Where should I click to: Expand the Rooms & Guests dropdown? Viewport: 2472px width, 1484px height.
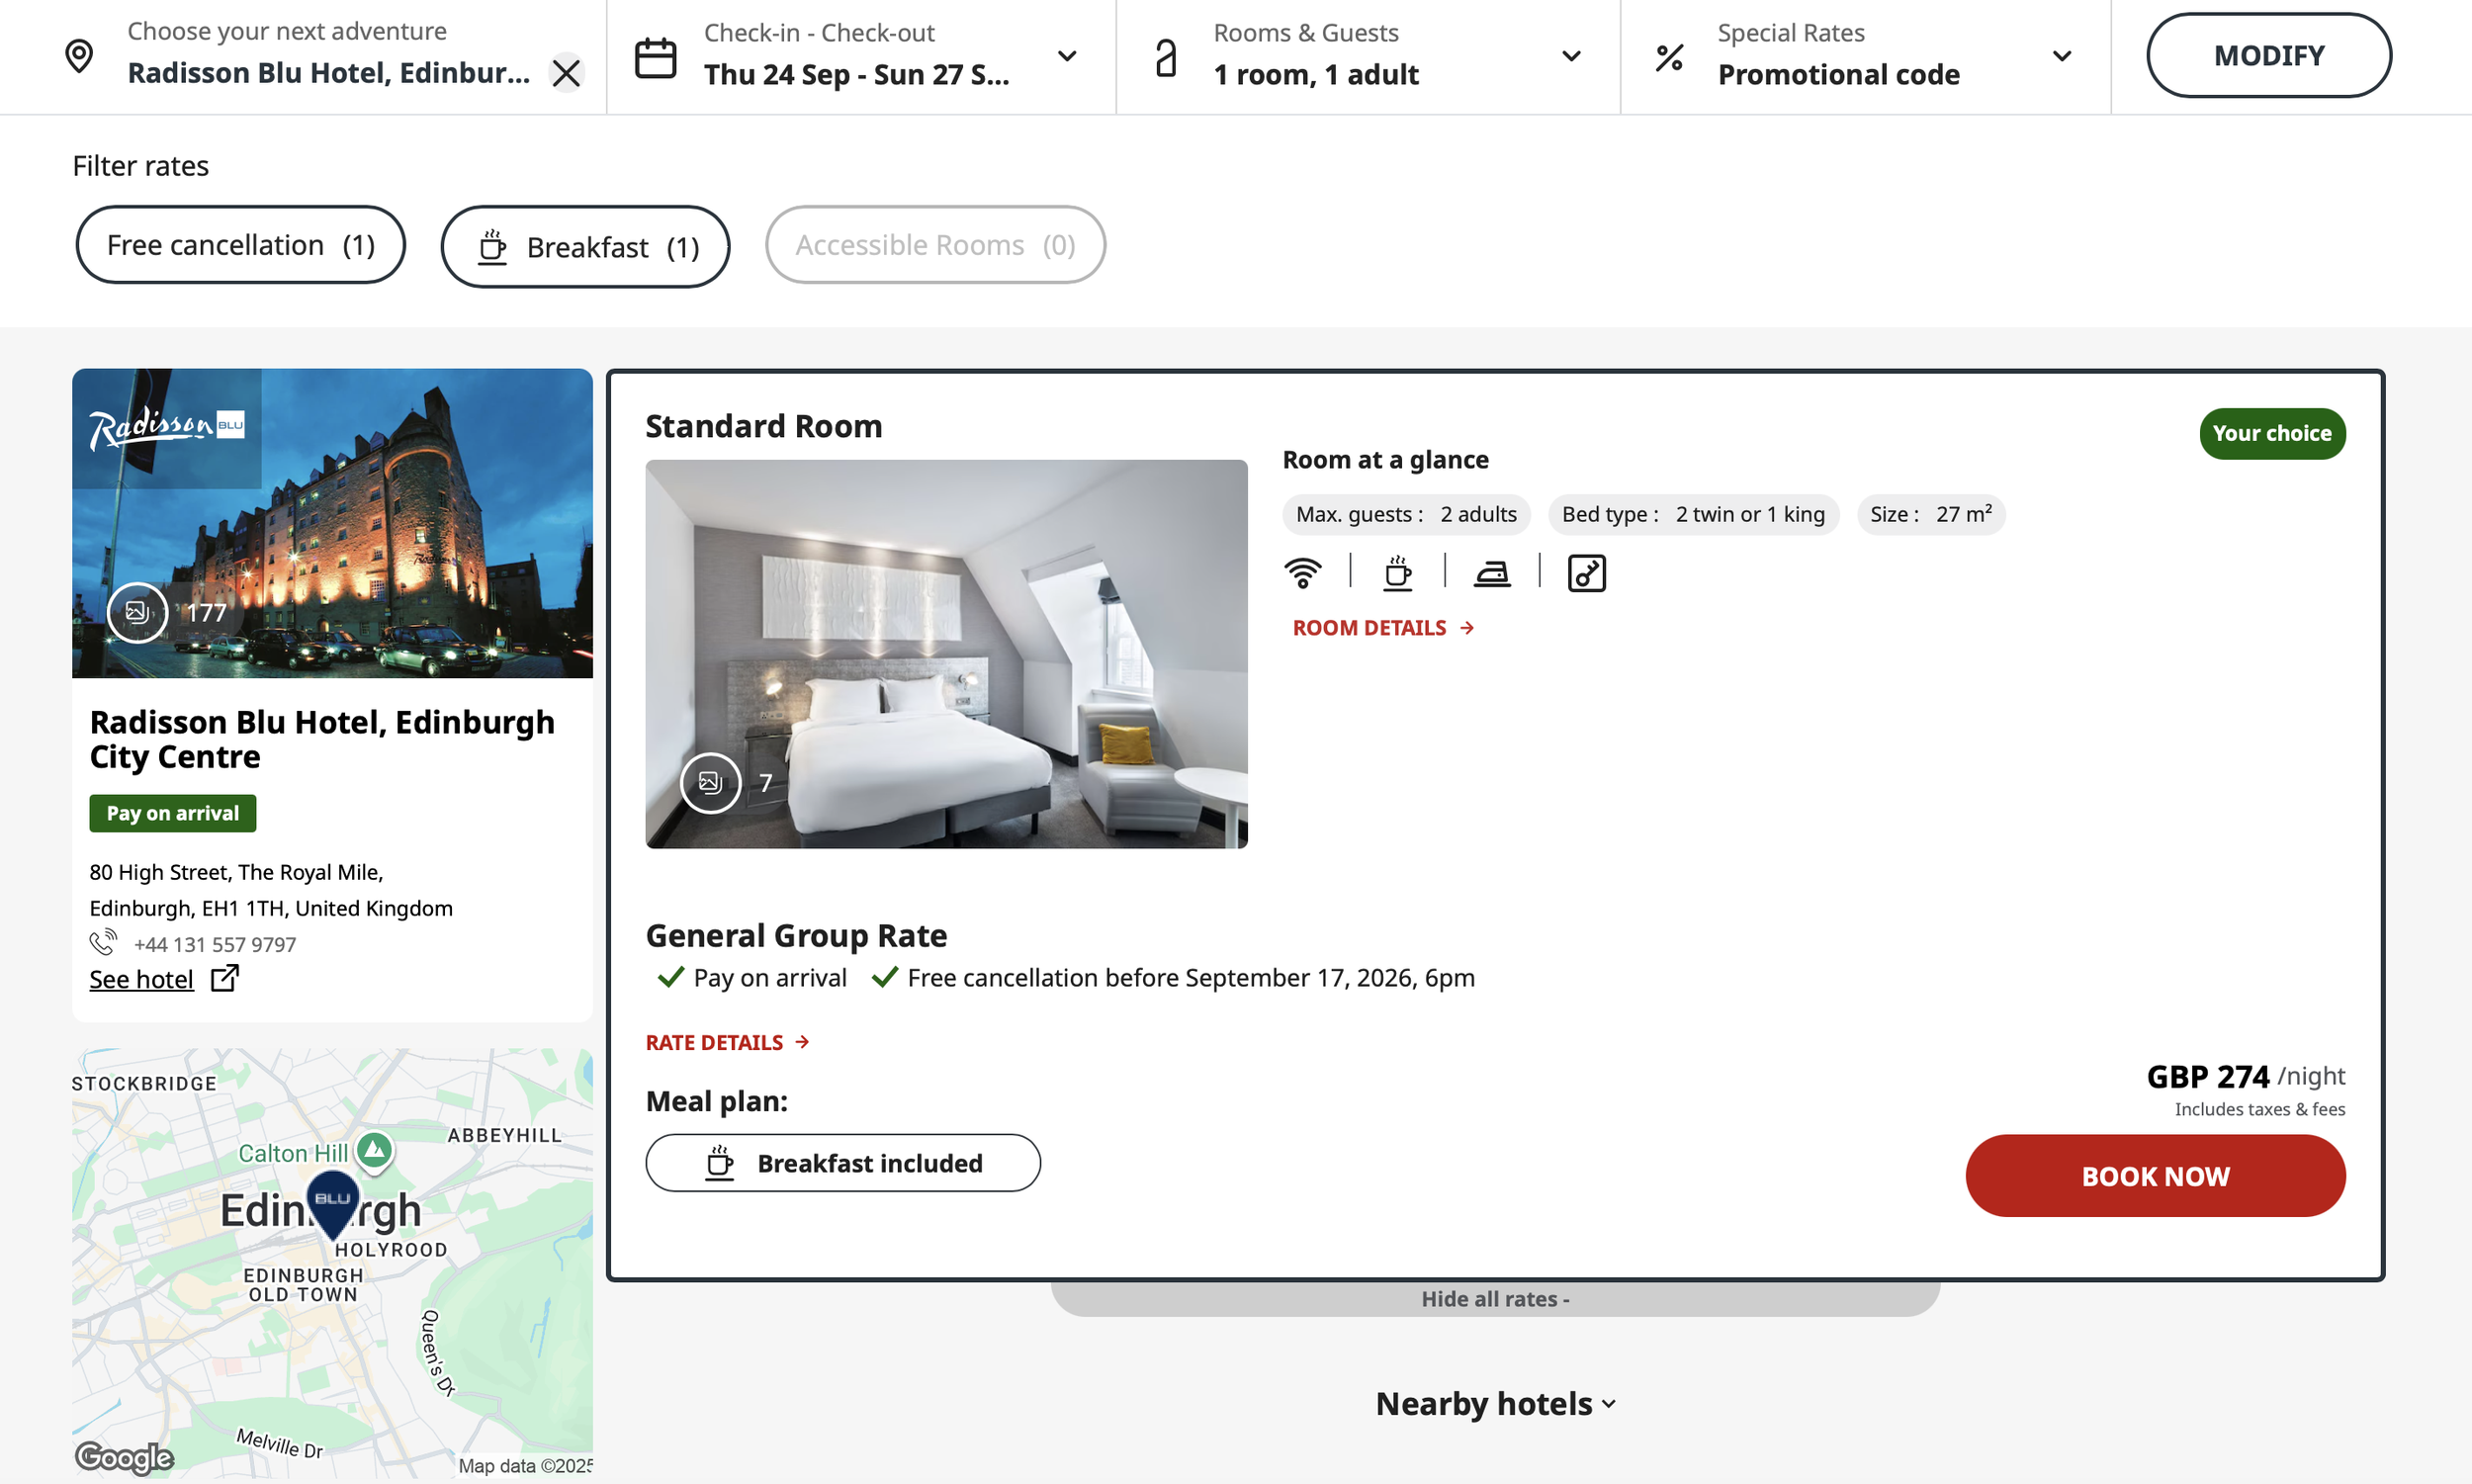pos(1571,56)
